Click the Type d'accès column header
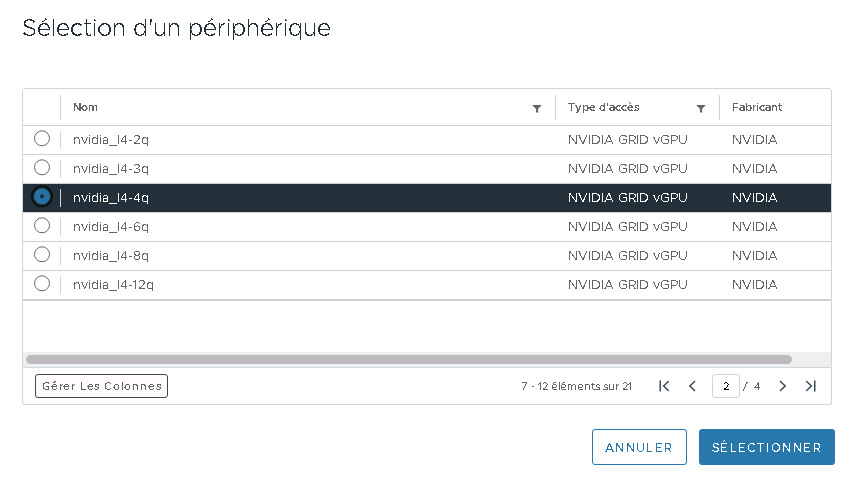The image size is (852, 479). pyautogui.click(x=604, y=107)
